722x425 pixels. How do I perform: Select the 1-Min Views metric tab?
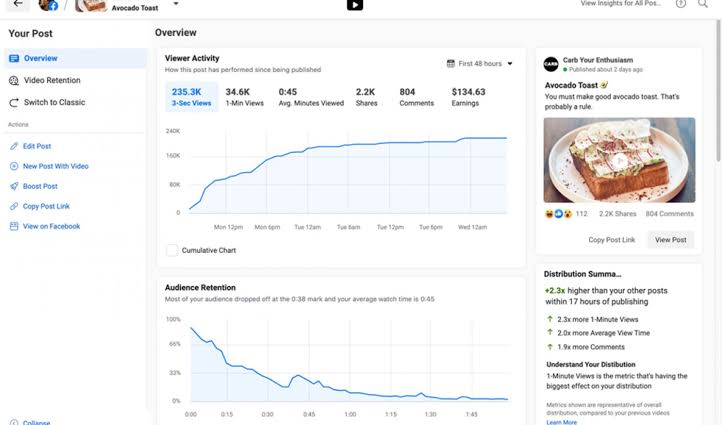[245, 97]
